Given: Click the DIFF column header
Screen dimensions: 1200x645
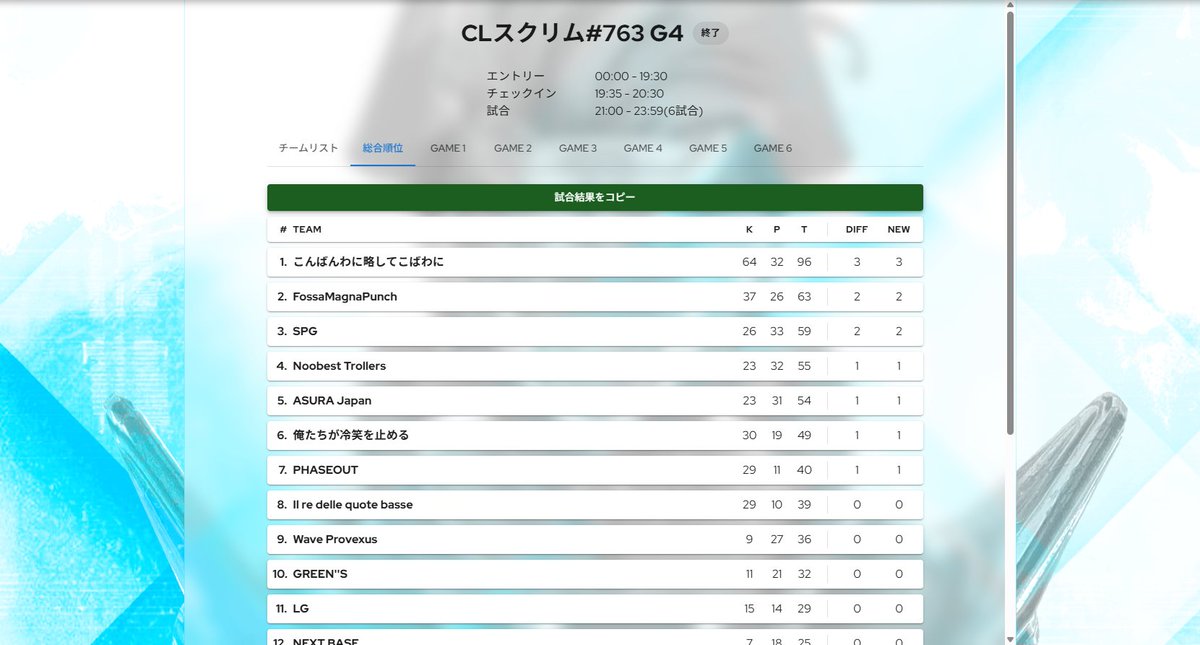Looking at the screenshot, I should point(857,230).
